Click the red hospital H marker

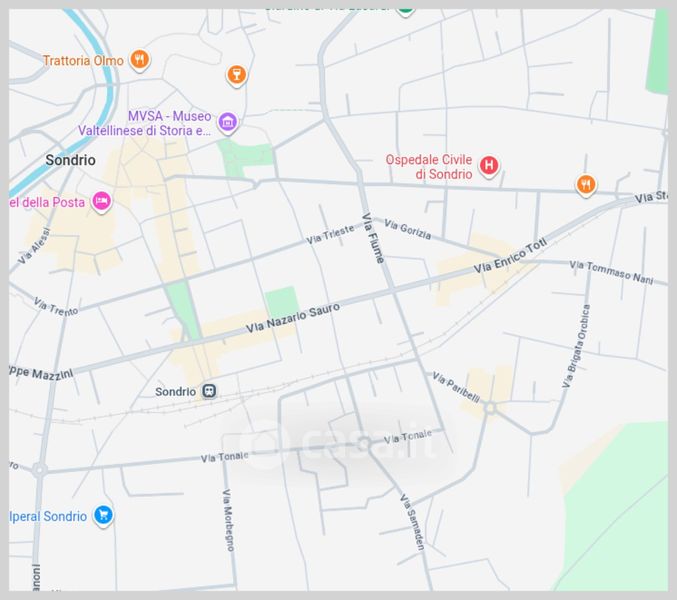[489, 166]
